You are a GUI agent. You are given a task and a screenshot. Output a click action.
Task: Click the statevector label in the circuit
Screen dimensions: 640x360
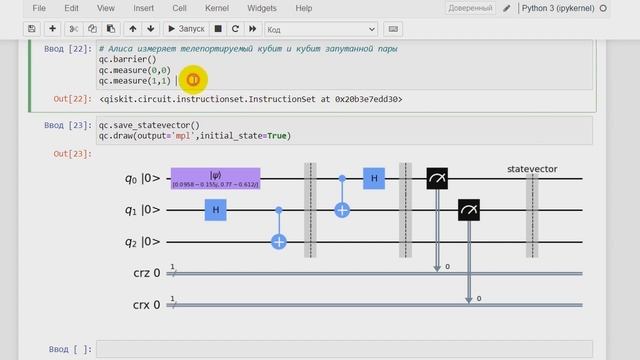[x=532, y=169]
